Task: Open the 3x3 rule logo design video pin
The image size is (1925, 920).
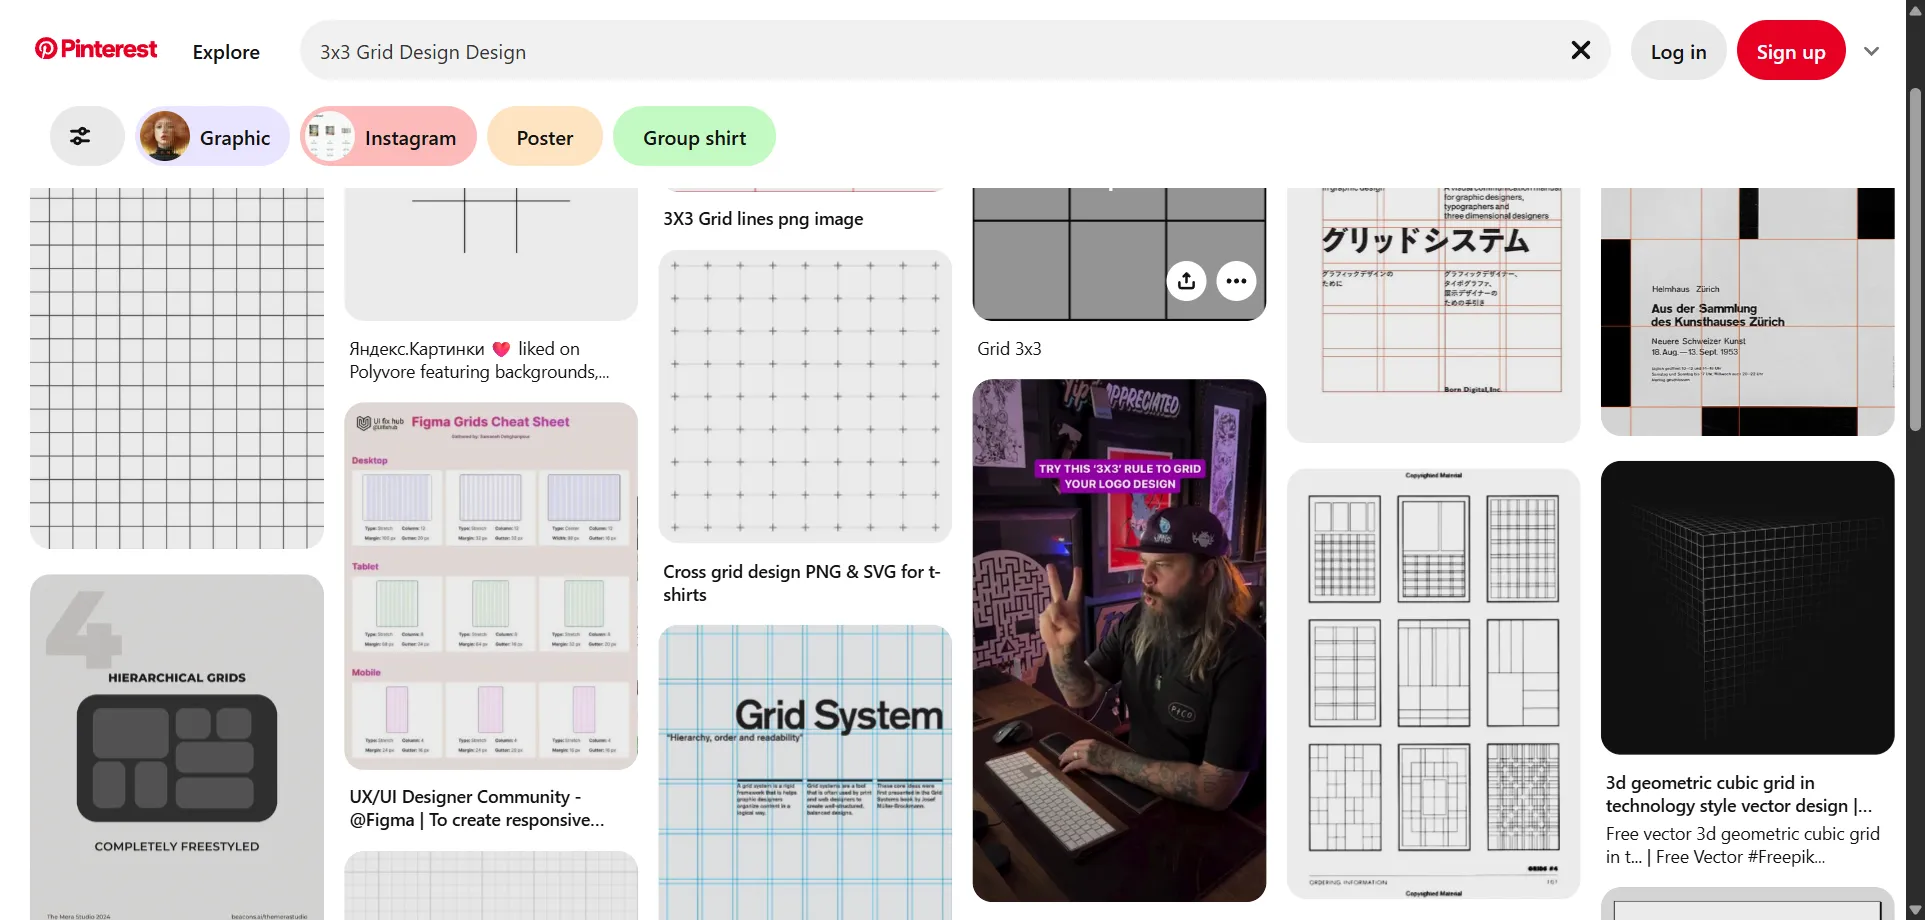Action: click(x=1119, y=640)
